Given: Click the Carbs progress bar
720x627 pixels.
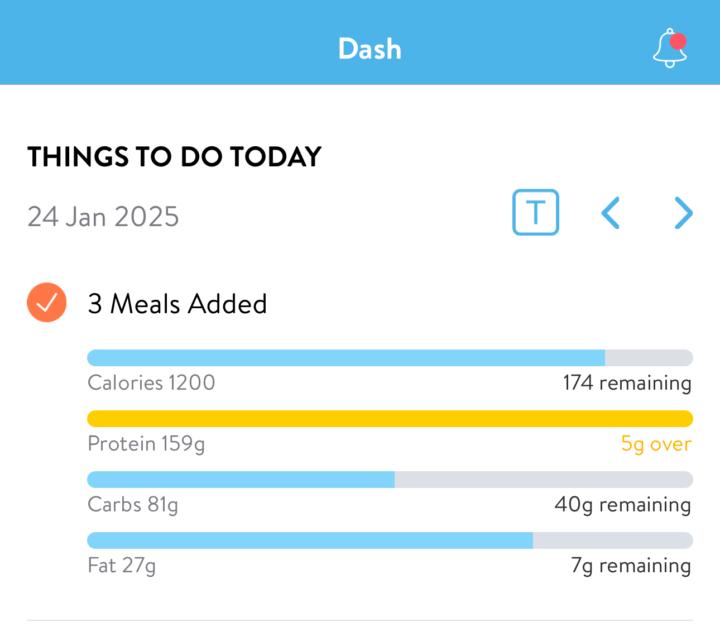Looking at the screenshot, I should (390, 479).
